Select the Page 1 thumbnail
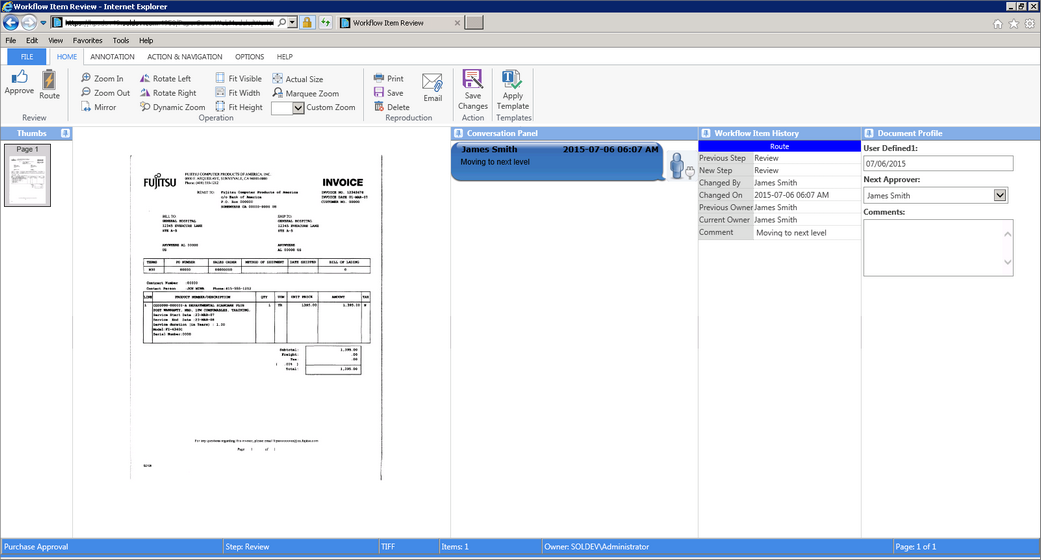Image resolution: width=1041 pixels, height=560 pixels. click(27, 175)
